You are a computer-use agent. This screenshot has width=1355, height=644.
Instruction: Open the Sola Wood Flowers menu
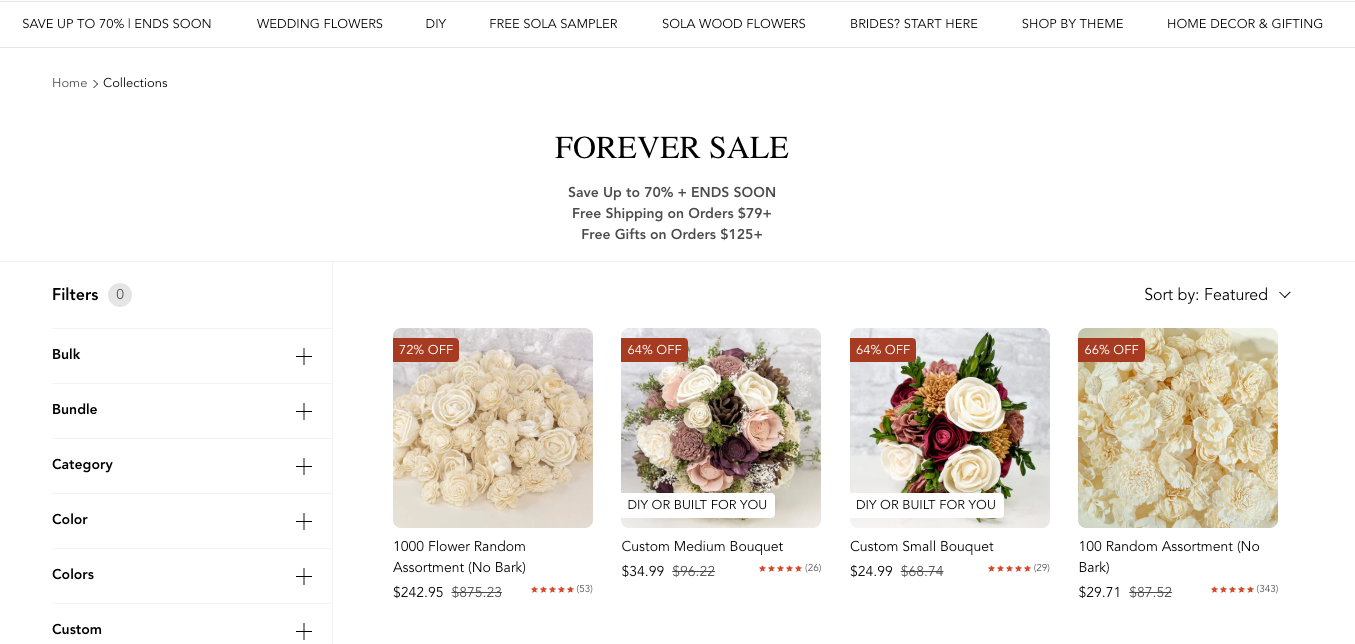pos(733,24)
